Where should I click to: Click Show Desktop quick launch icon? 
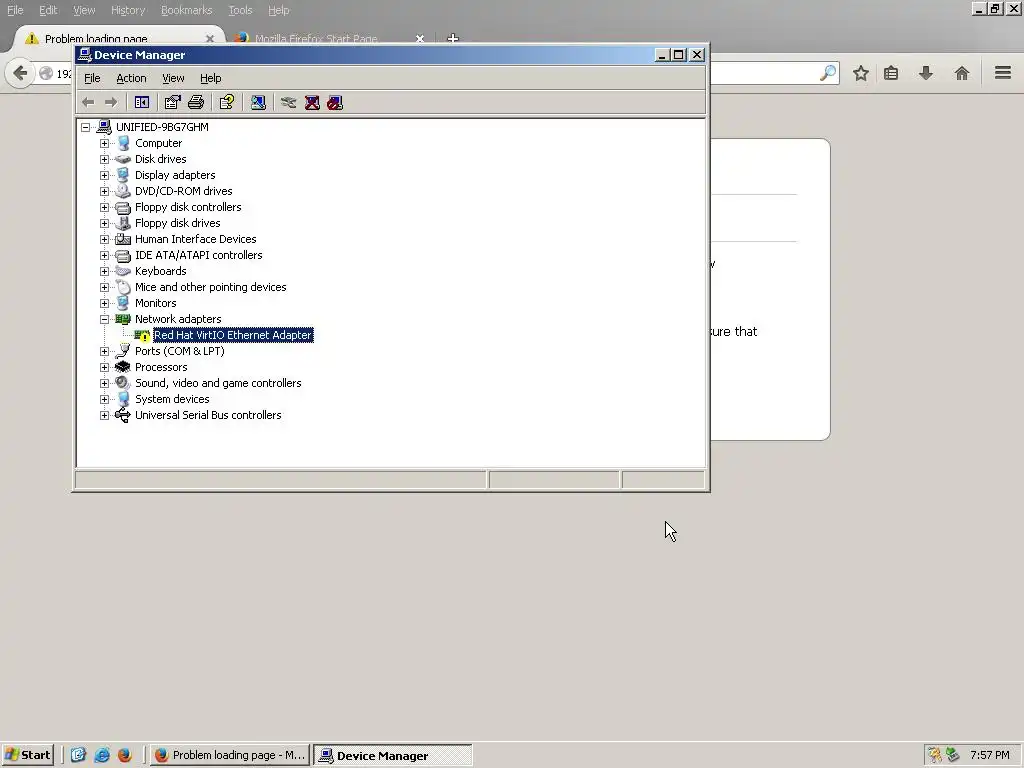point(78,755)
